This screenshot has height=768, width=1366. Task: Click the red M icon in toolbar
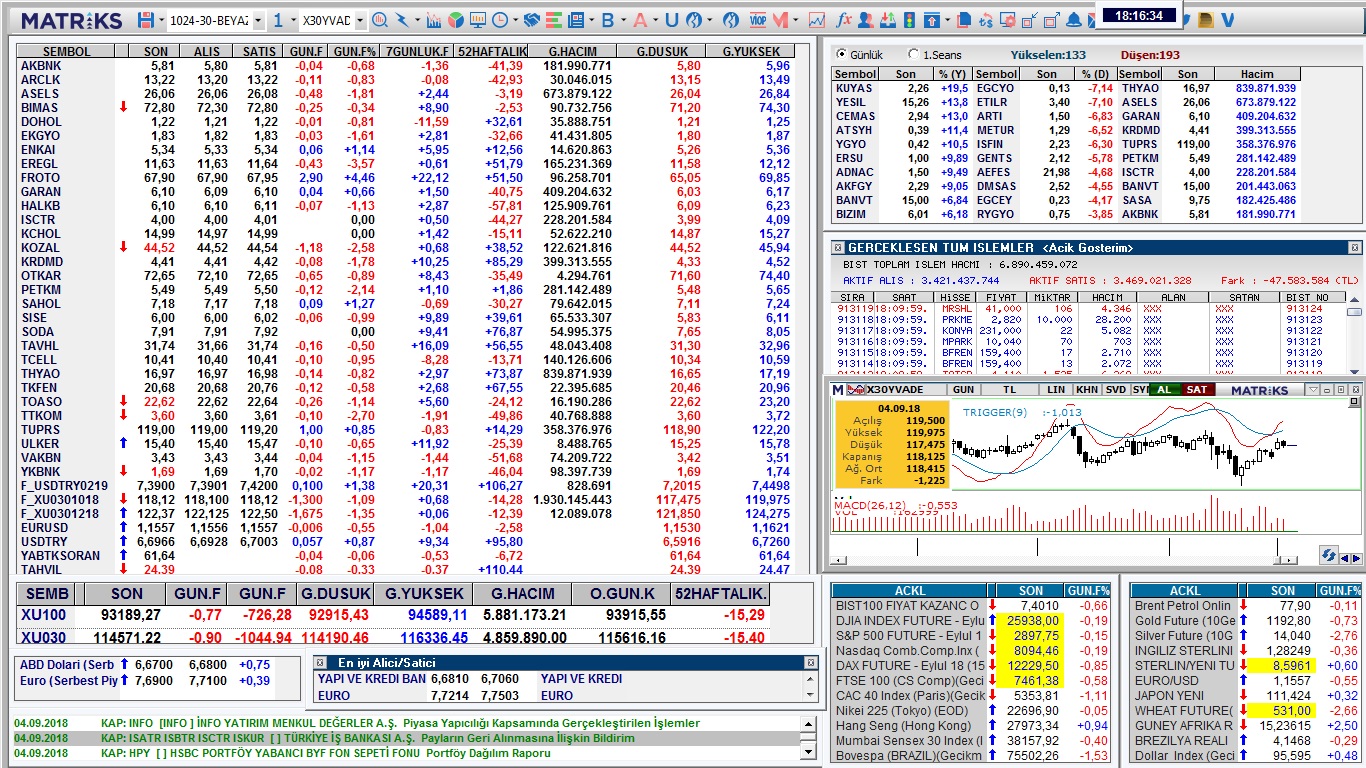point(780,20)
